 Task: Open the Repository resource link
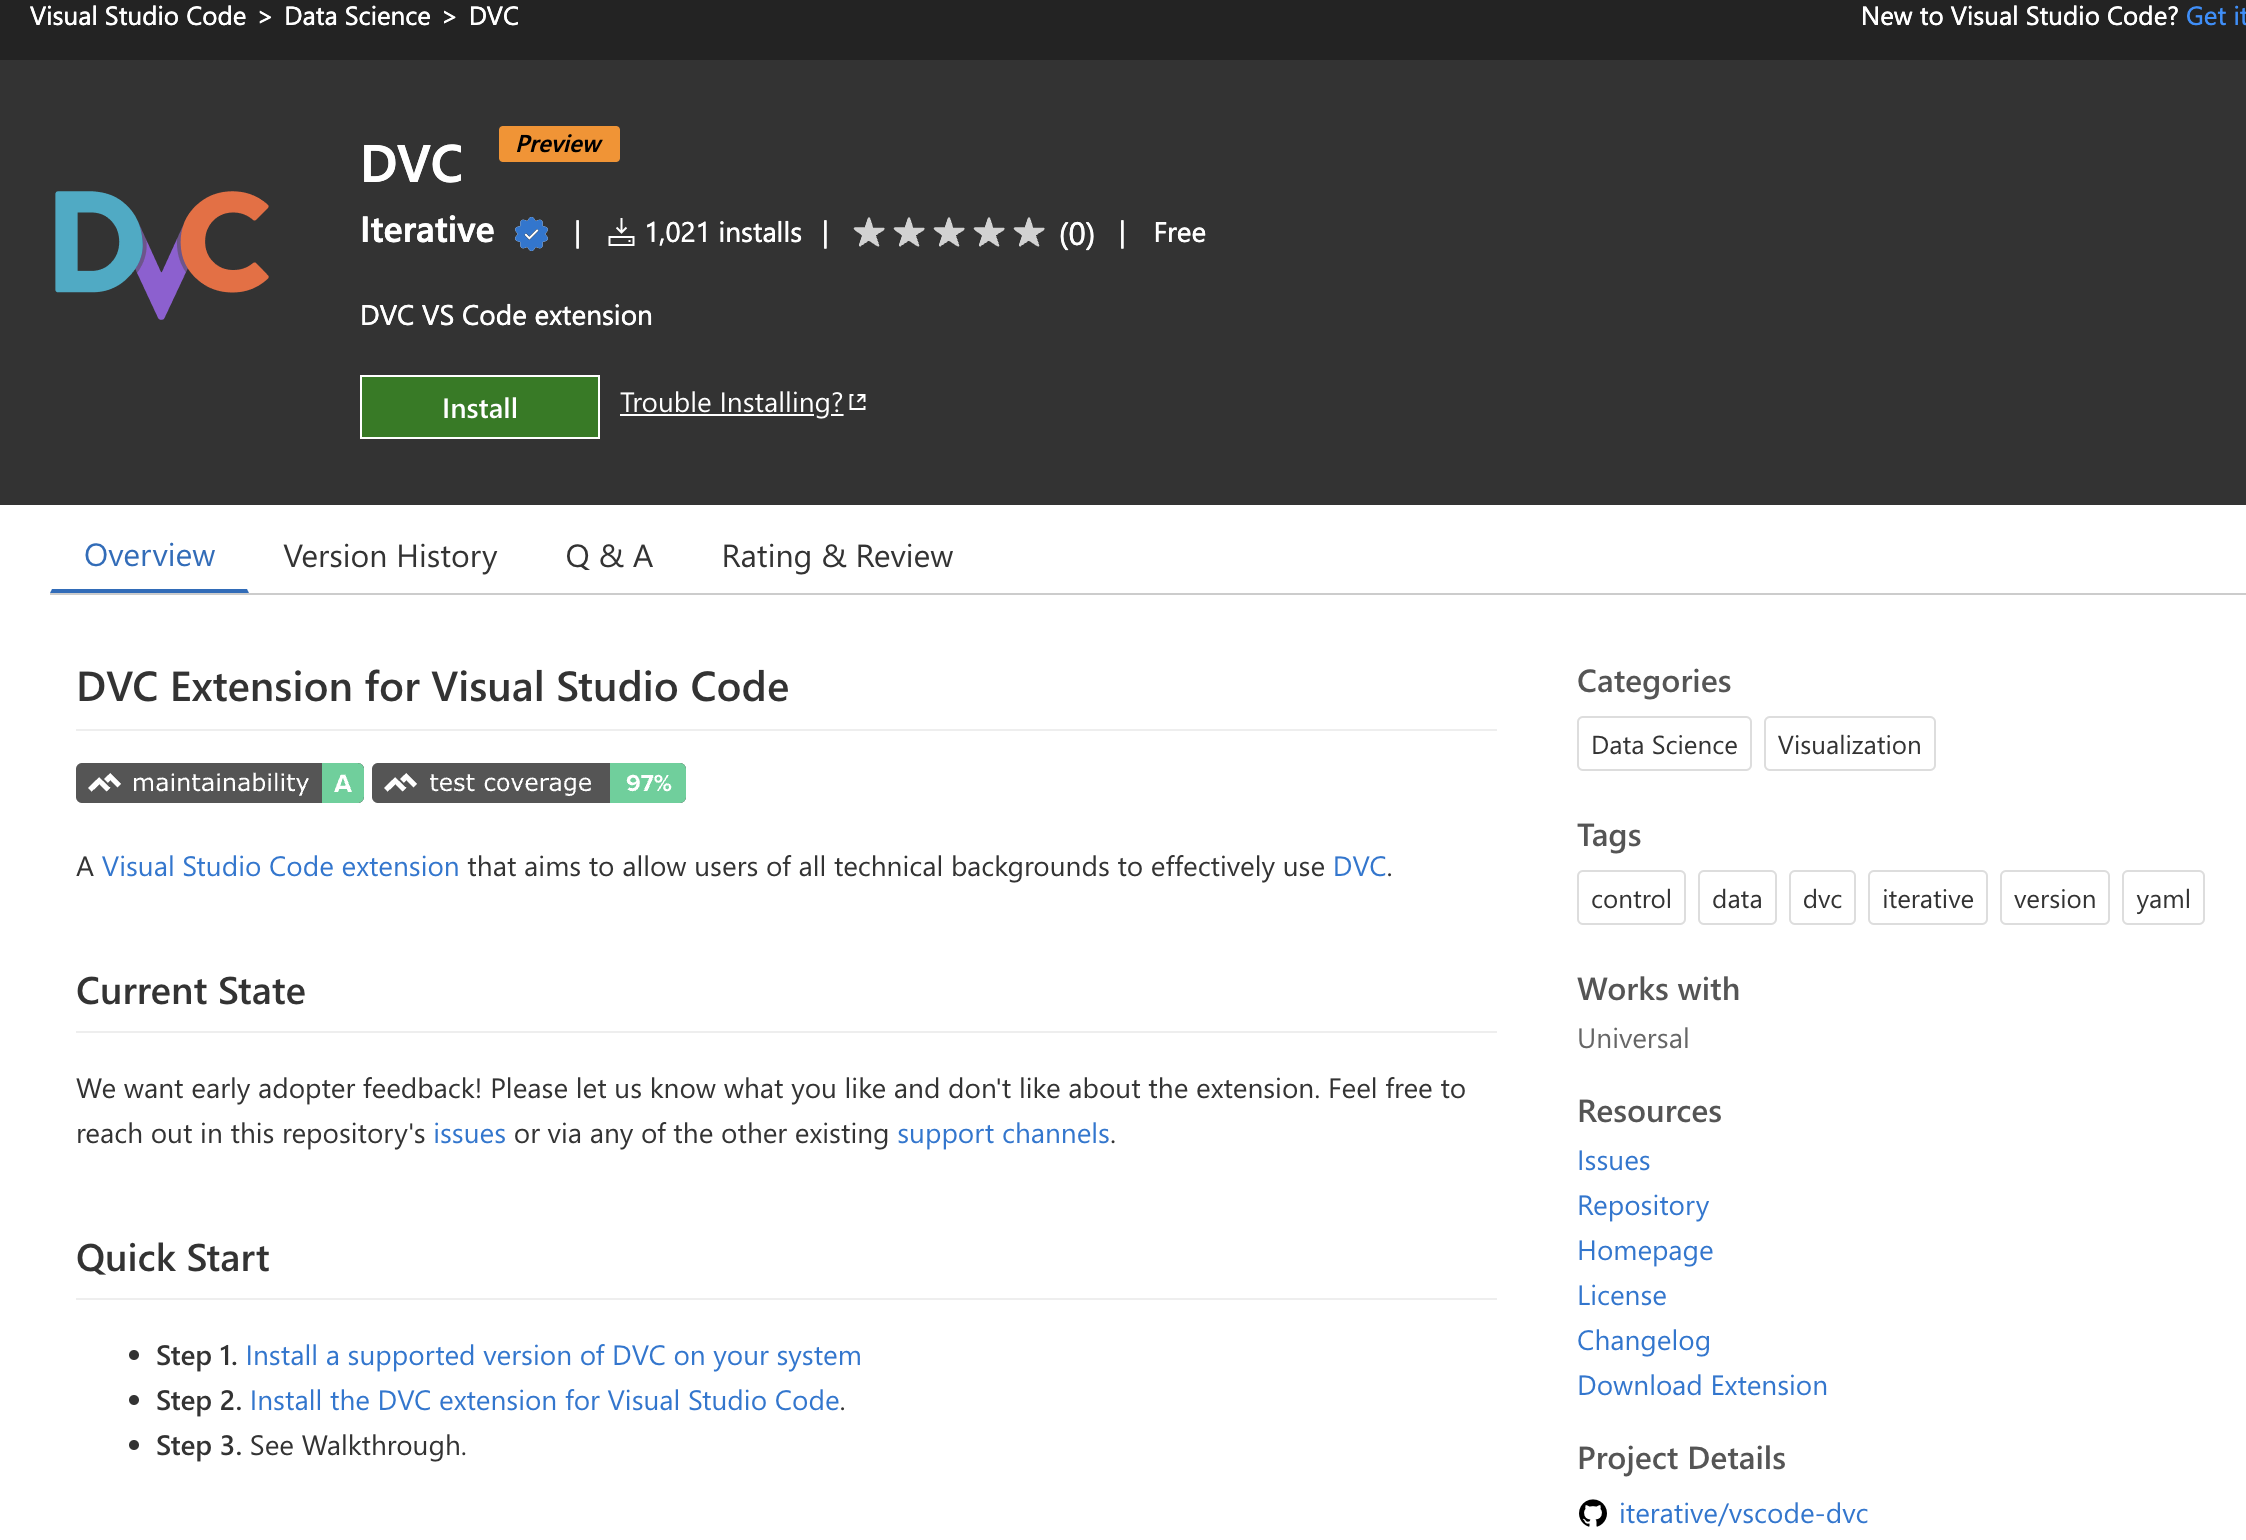[x=1642, y=1206]
